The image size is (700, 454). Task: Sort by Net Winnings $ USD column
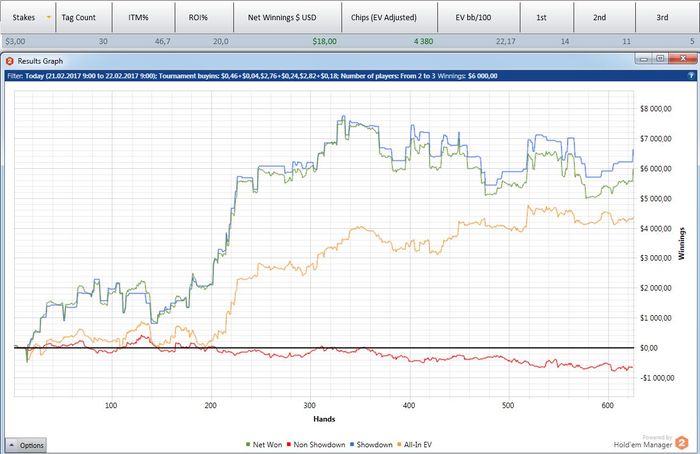287,17
